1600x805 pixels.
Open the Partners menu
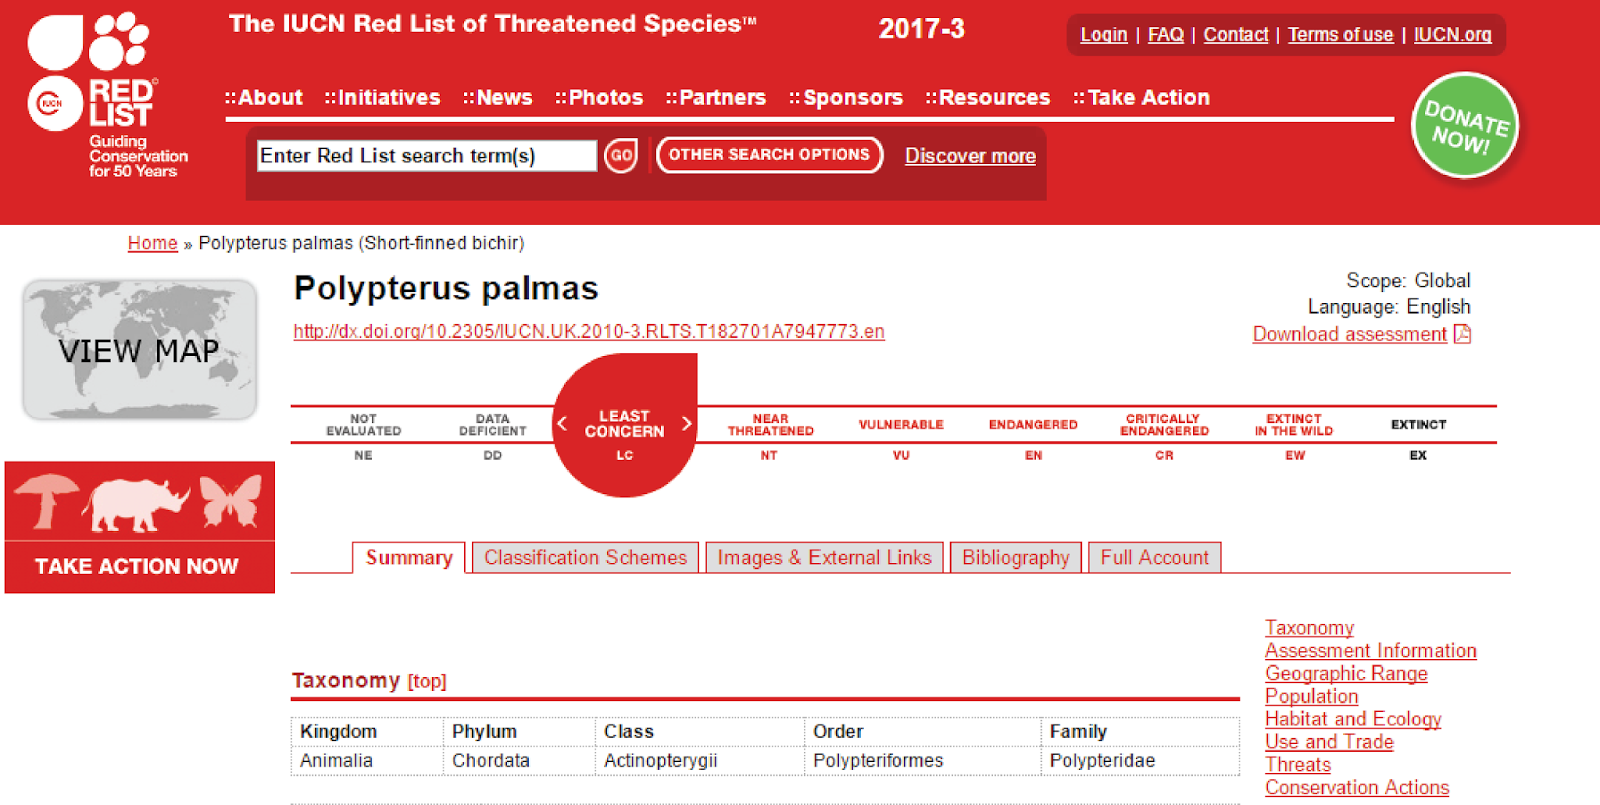point(716,97)
